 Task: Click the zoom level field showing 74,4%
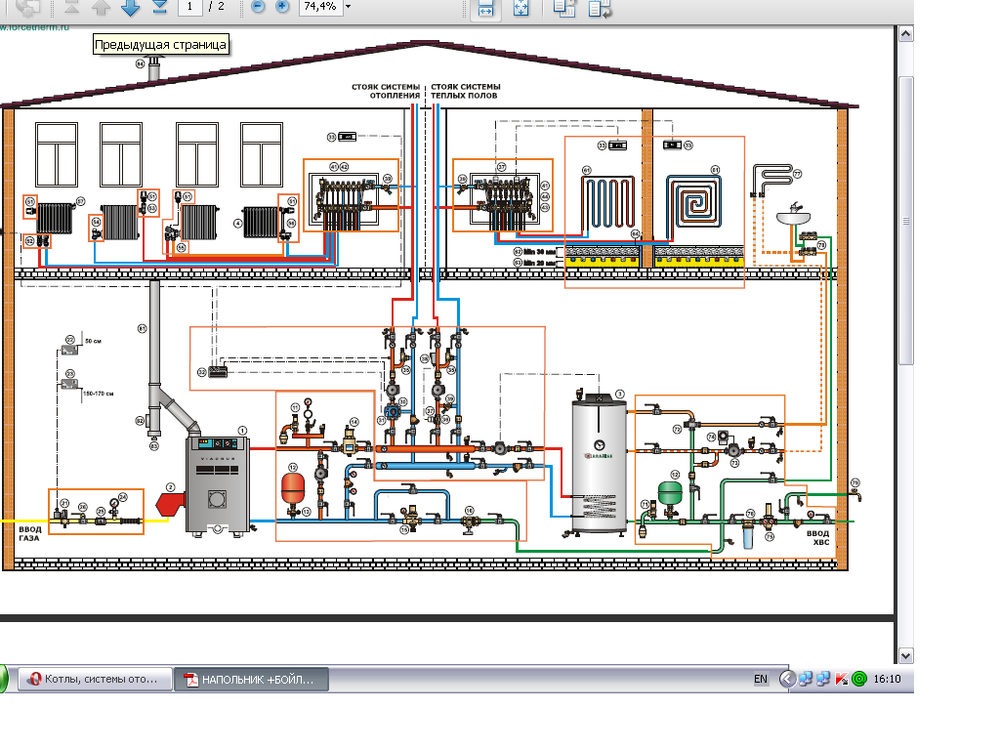tap(318, 7)
